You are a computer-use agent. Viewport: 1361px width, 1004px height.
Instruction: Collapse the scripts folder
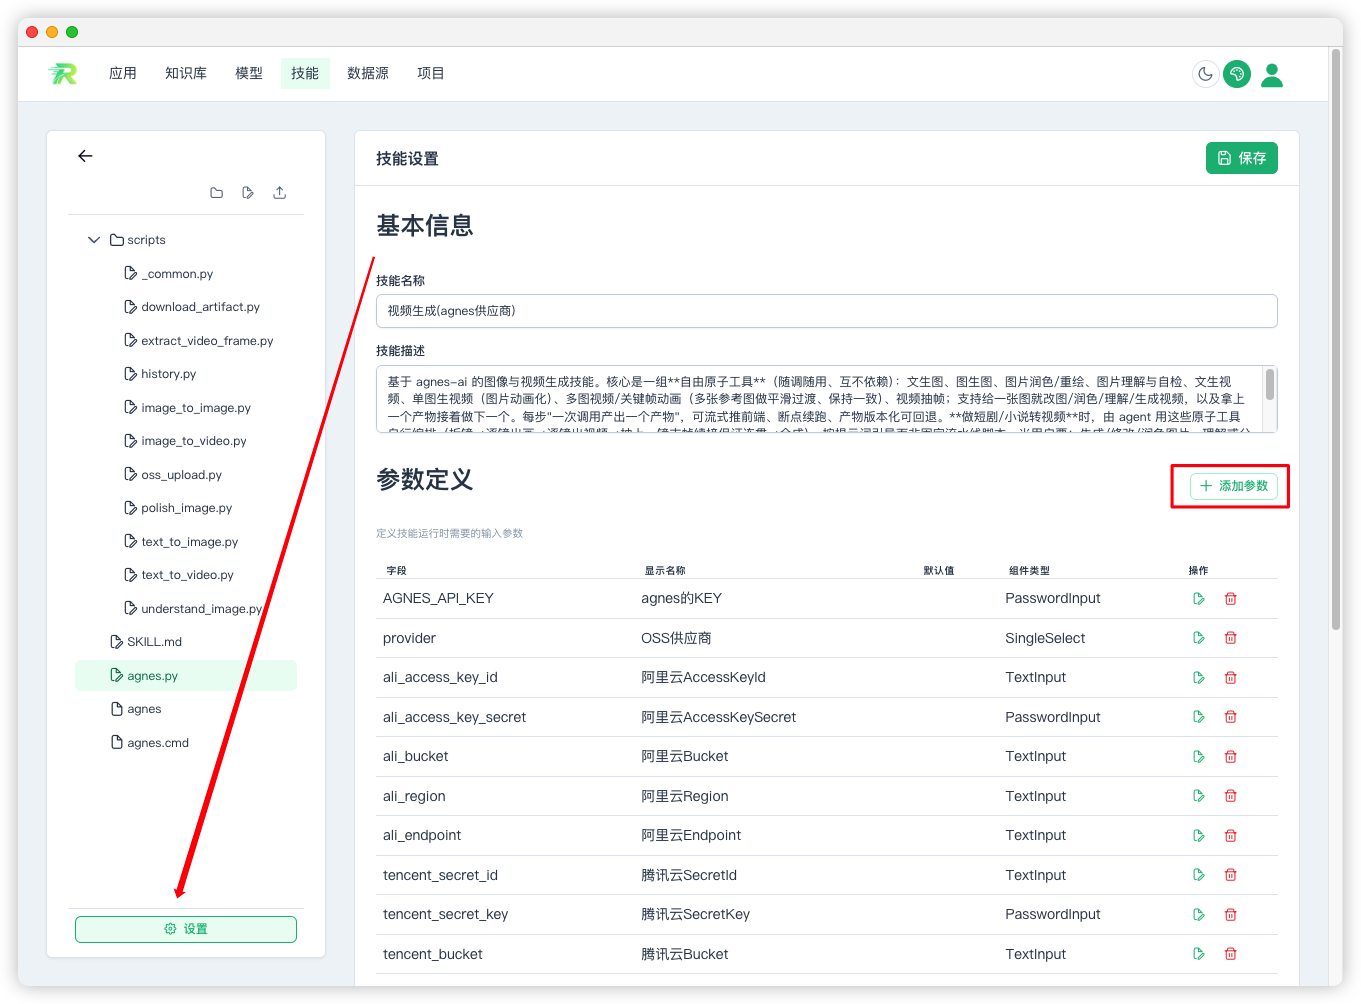pos(94,240)
